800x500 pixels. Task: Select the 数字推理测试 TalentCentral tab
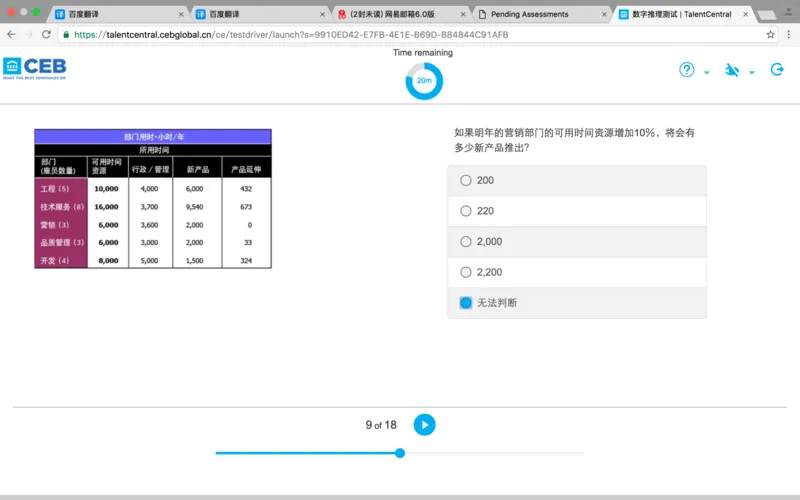click(682, 14)
